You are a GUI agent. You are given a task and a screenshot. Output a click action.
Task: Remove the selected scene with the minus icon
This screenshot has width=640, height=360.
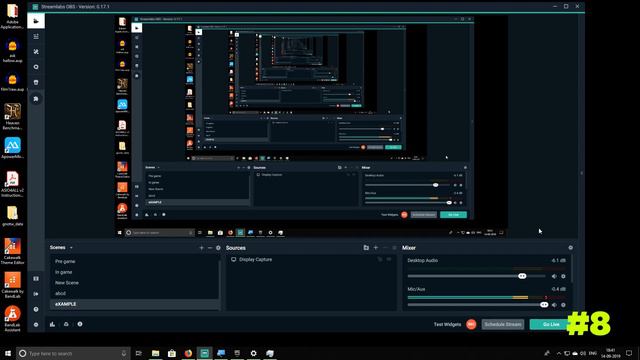(x=210, y=248)
